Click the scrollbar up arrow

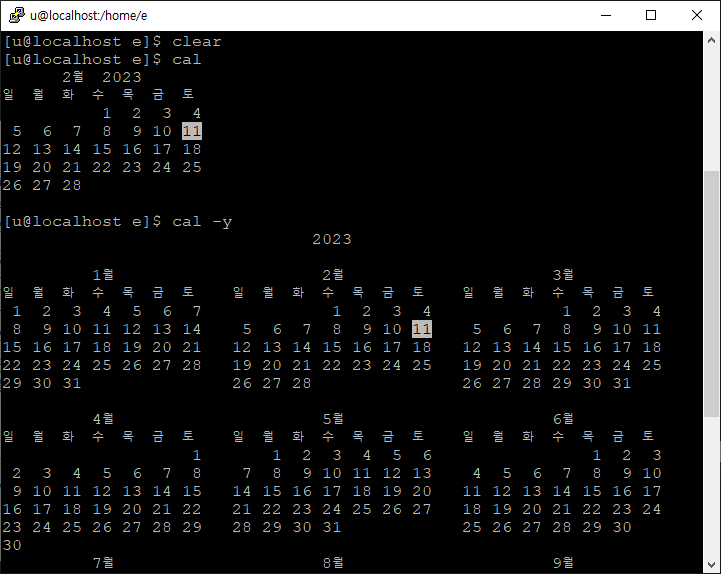(711, 40)
